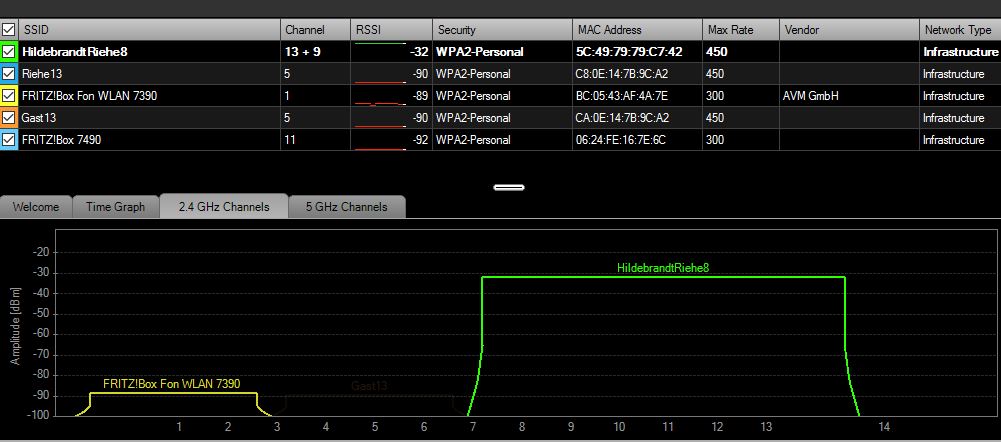Uncheck the Gast13 network checkbox
Image resolution: width=1001 pixels, height=442 pixels.
[8, 118]
